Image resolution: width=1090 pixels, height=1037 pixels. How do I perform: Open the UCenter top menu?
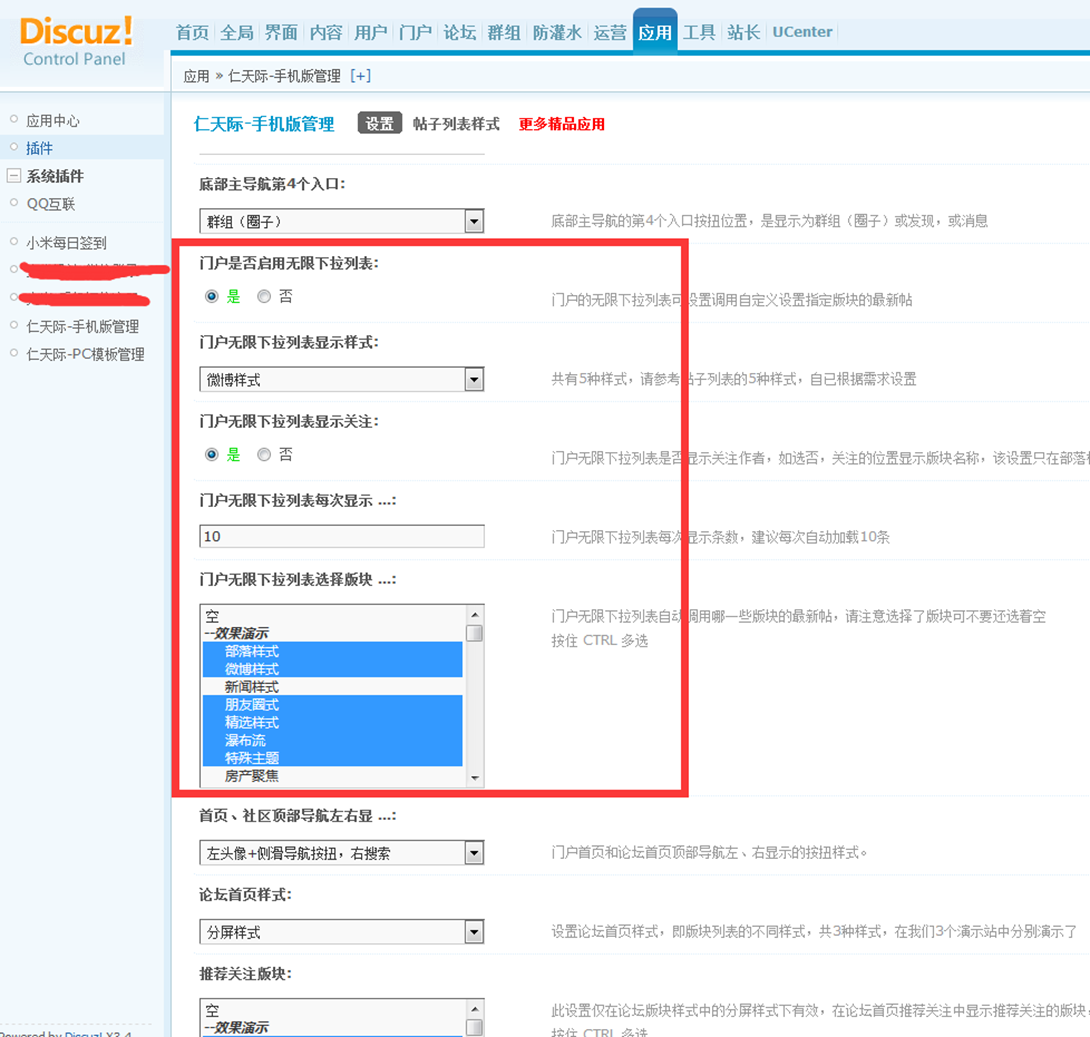802,32
